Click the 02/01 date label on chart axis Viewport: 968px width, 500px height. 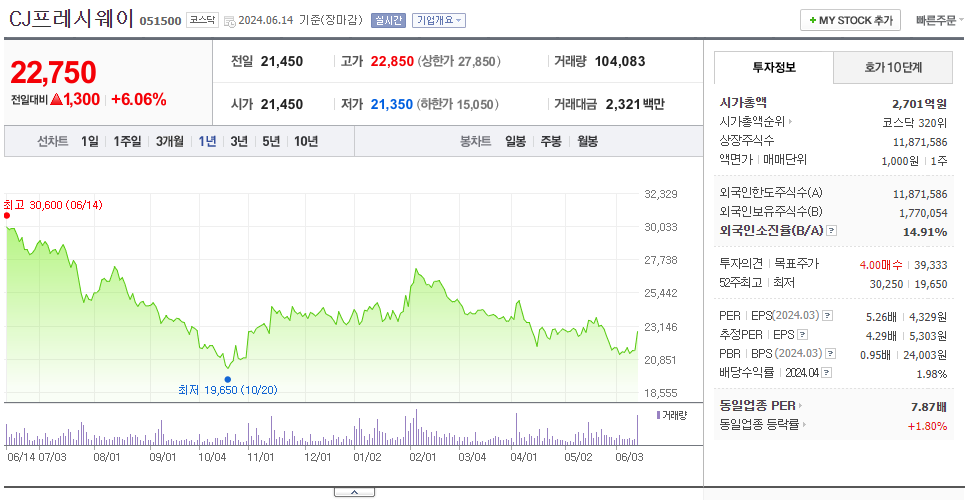coord(423,457)
